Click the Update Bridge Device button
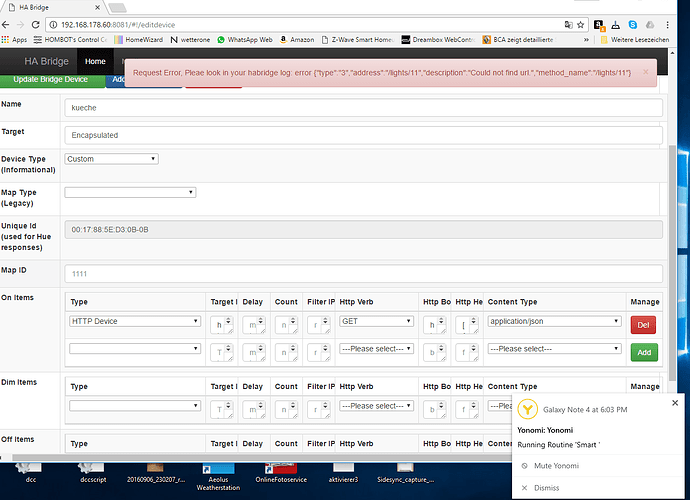 [x=51, y=80]
